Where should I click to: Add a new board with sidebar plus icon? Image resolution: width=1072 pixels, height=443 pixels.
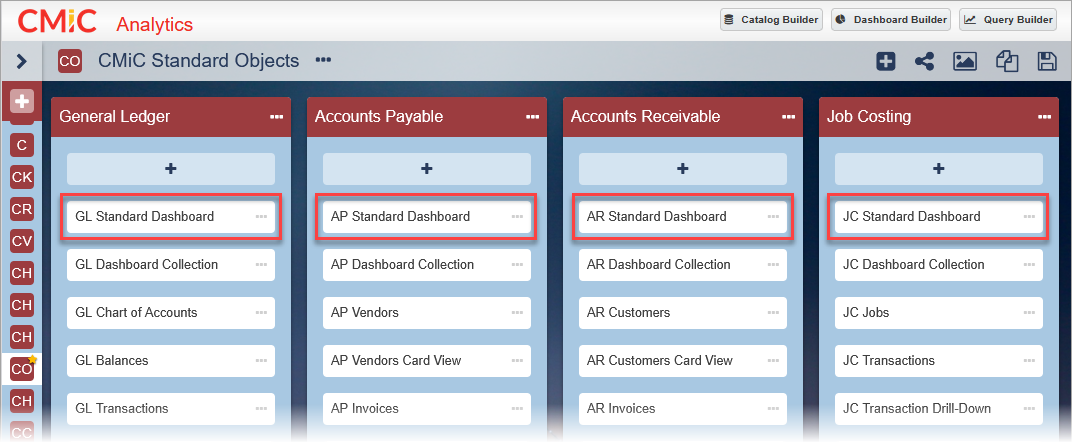(x=22, y=102)
